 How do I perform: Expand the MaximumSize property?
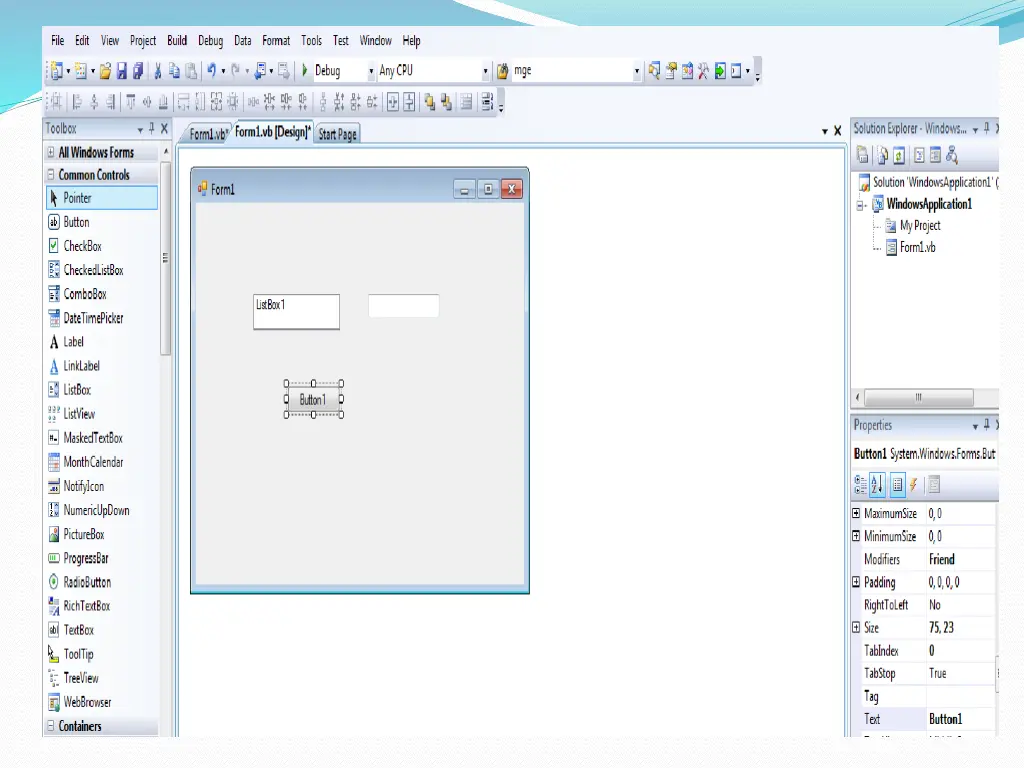[856, 513]
